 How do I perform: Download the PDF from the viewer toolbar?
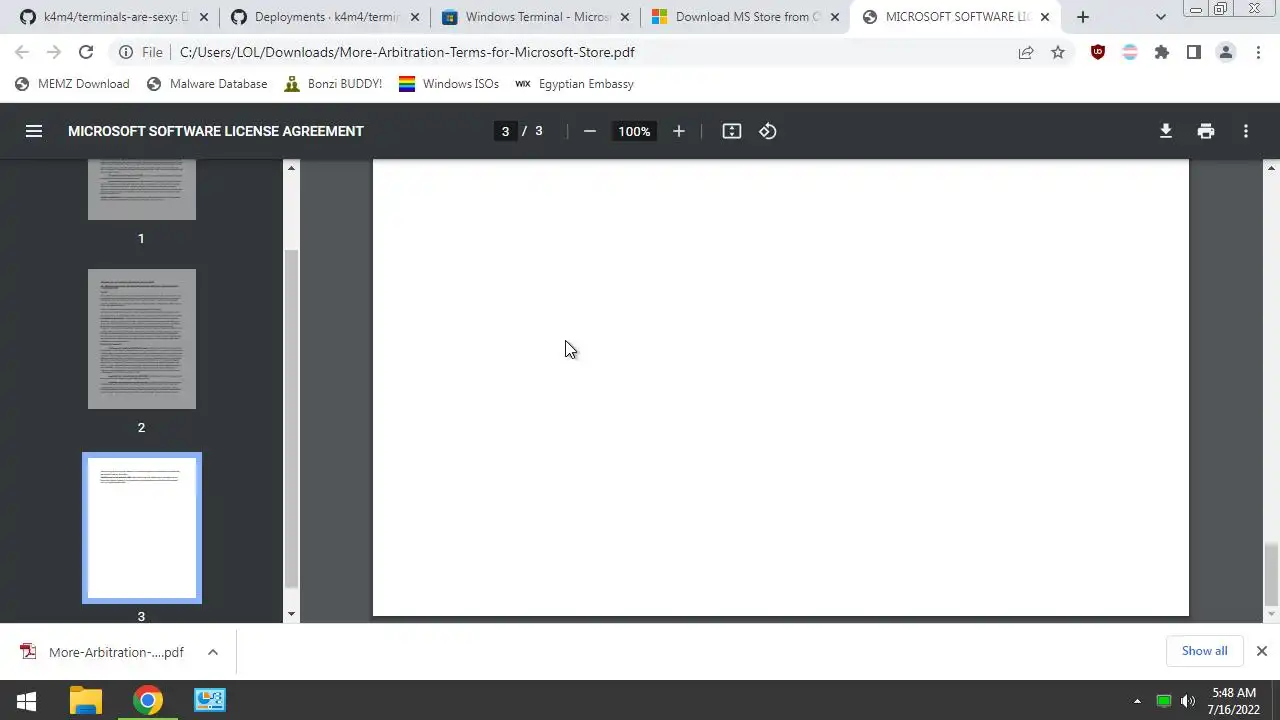click(x=1166, y=131)
